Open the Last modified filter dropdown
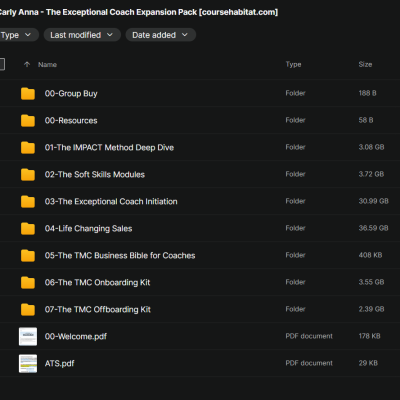Viewport: 400px width, 400px height. pos(82,35)
